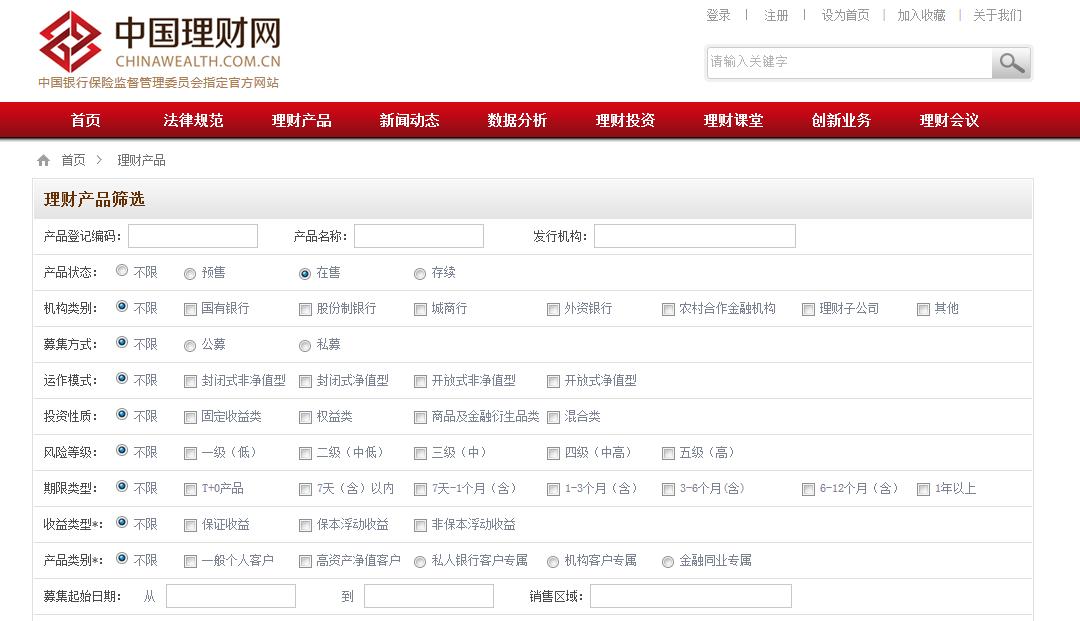Enable the 封闭式净值型 operation mode filter
The height and width of the screenshot is (621, 1080).
(305, 381)
